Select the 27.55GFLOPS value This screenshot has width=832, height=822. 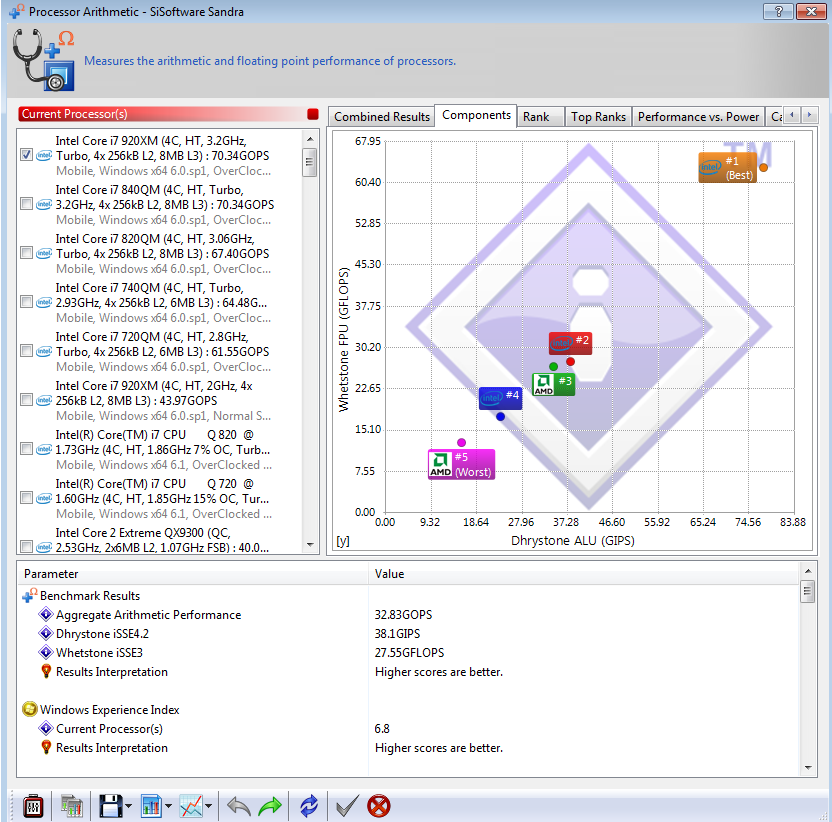(x=409, y=652)
